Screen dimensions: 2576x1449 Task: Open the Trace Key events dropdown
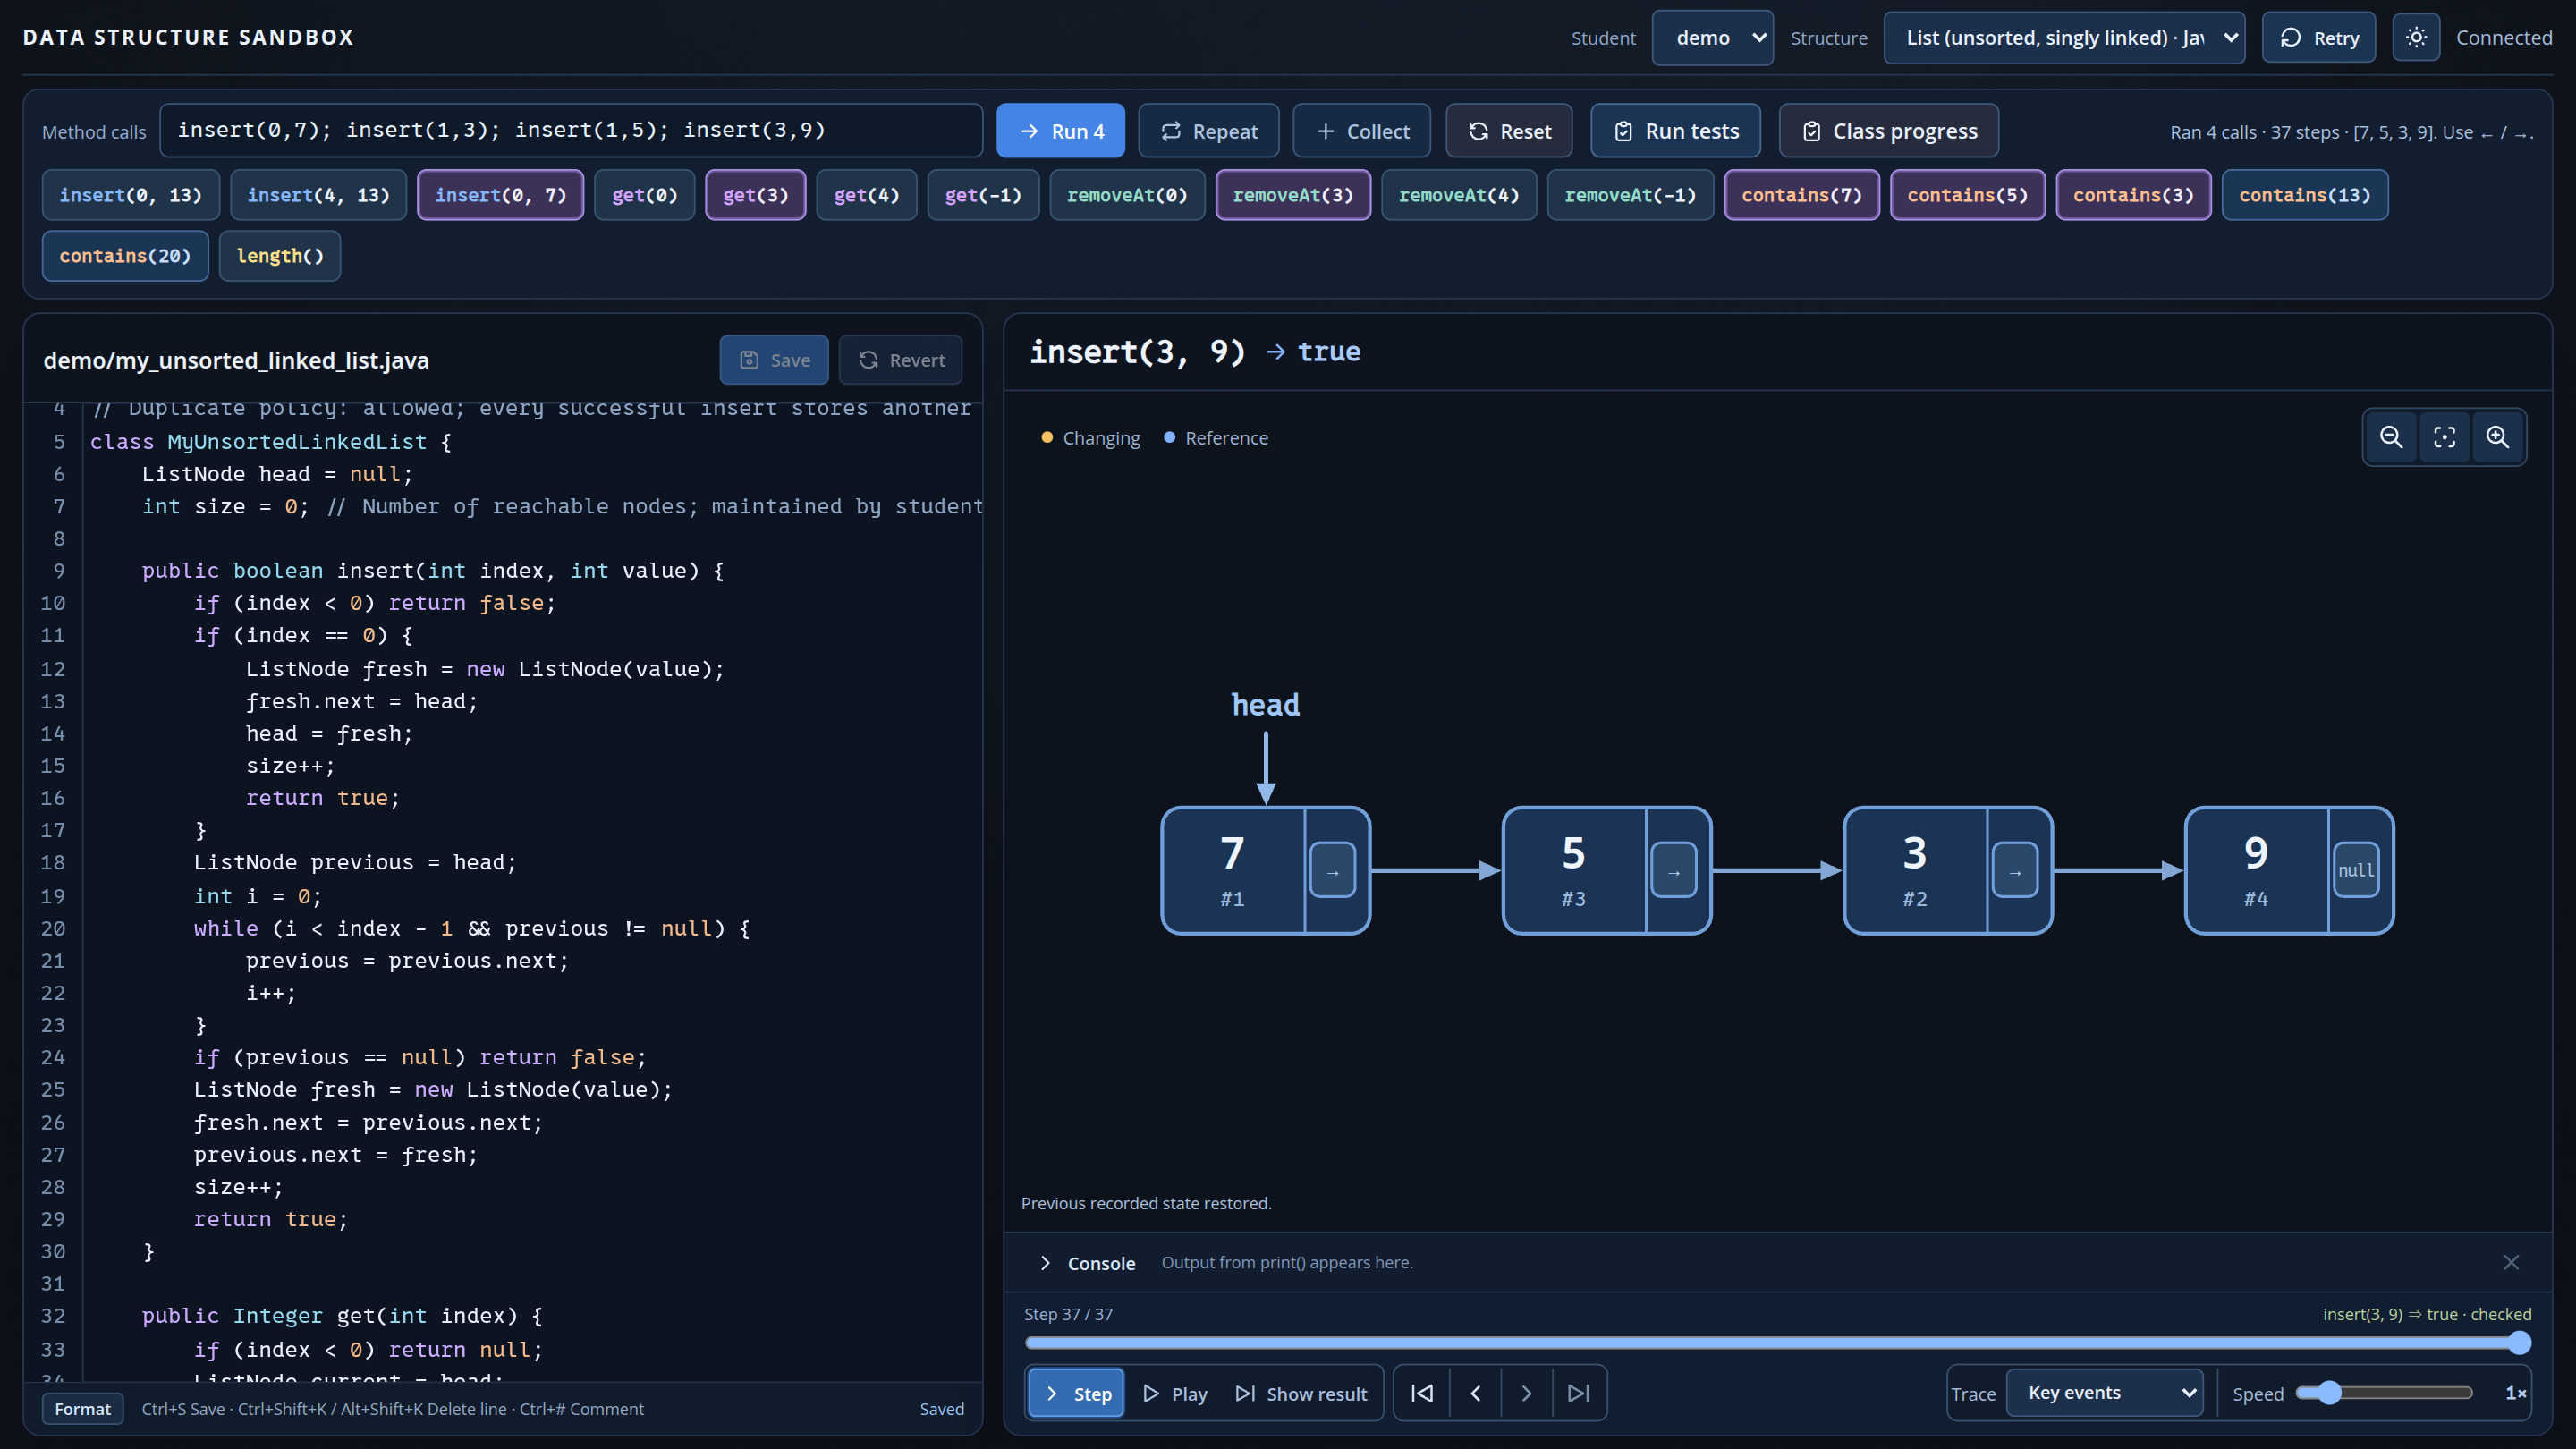point(2104,1393)
